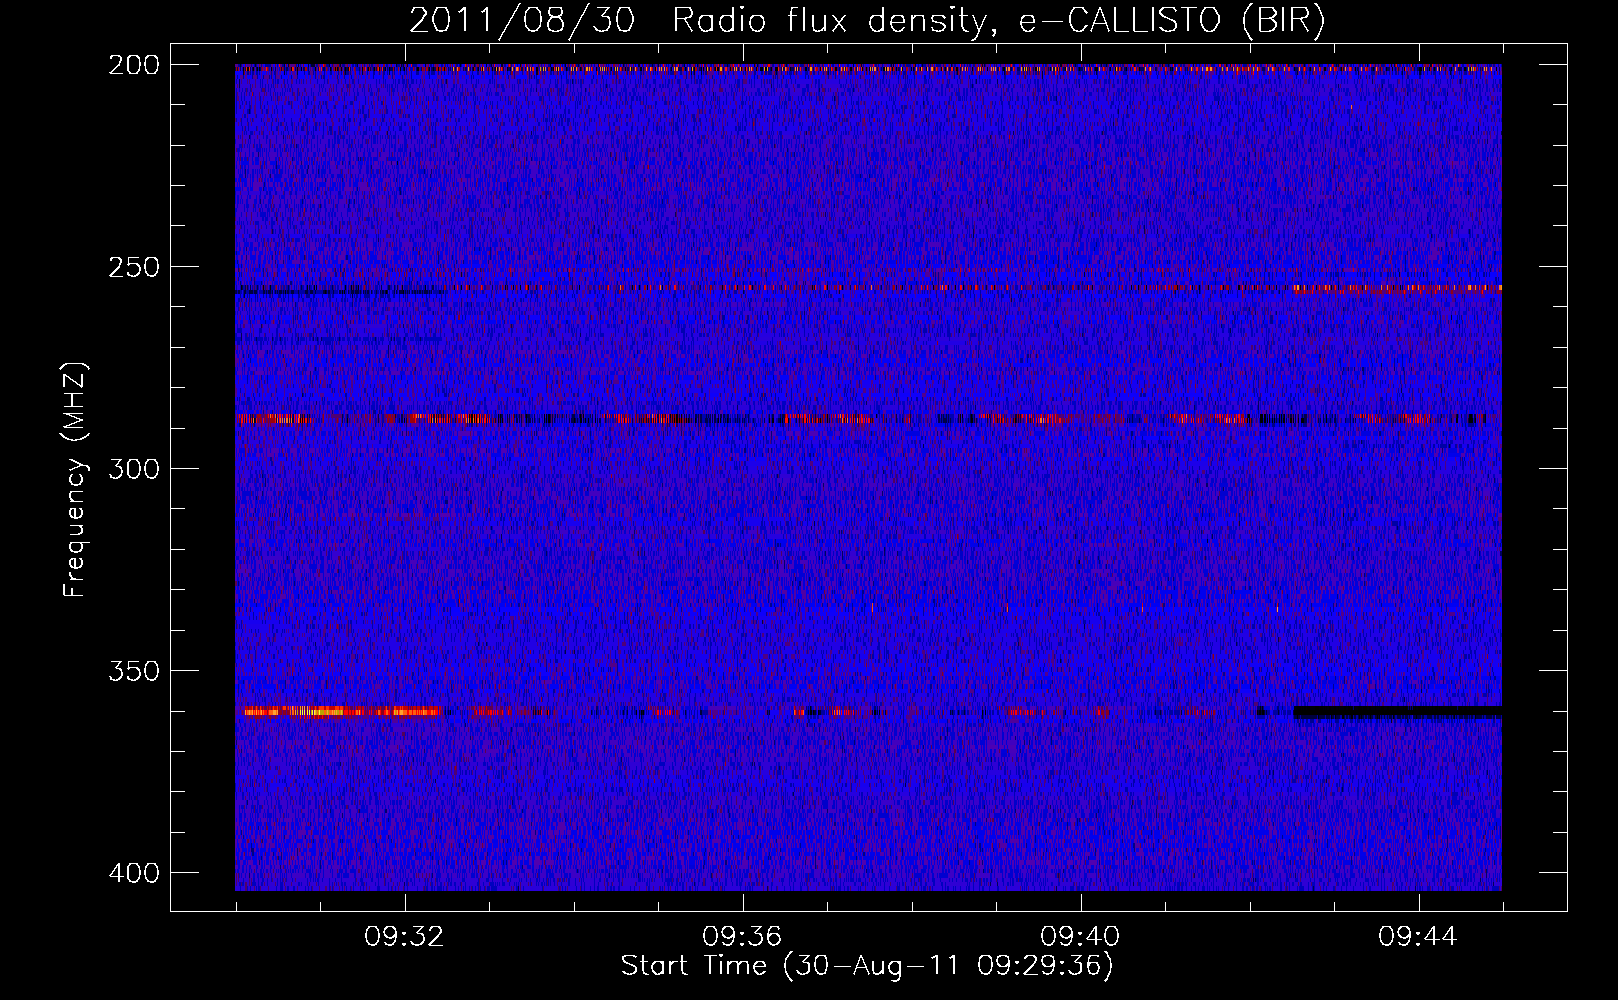Screen dimensions: 1618x1000
Task: Click the "Start Time (30-Aug-11 09:29:36)" label
Action: pyautogui.click(x=867, y=966)
